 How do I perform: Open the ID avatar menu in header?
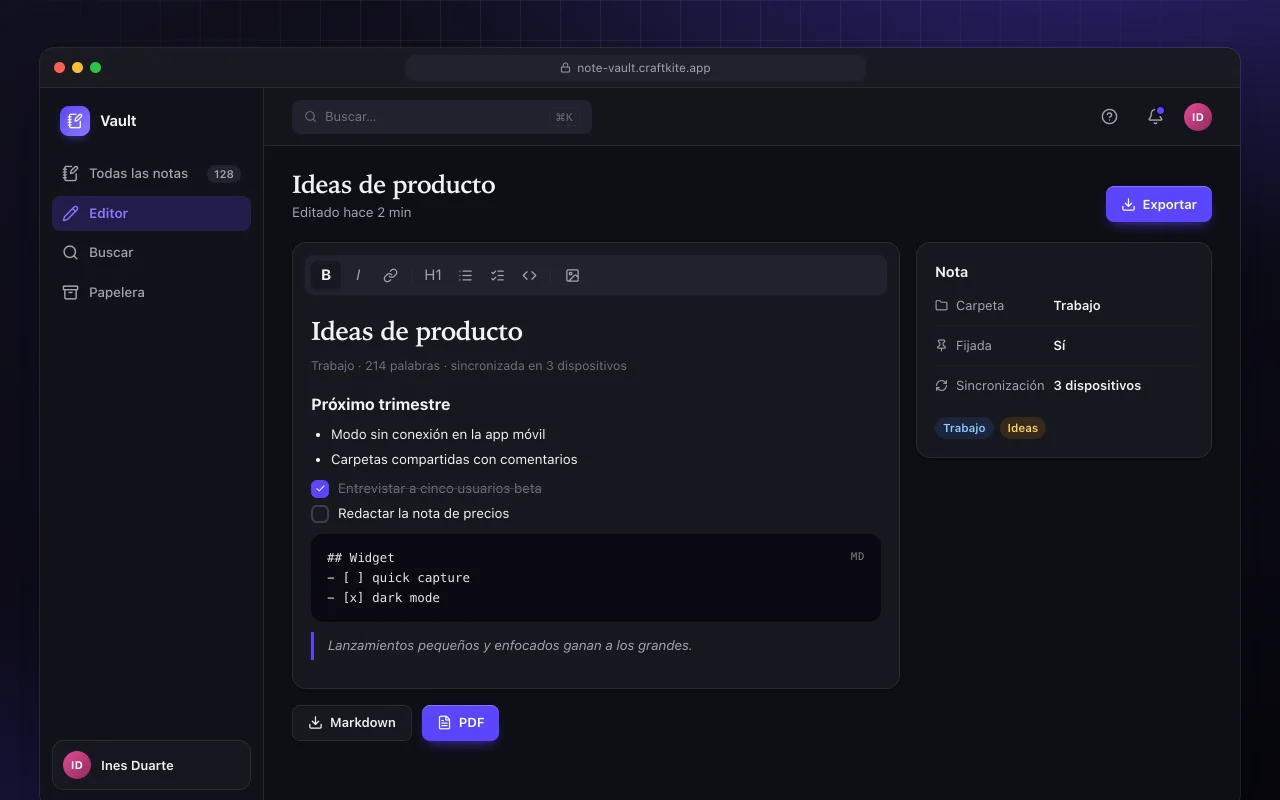[x=1198, y=117]
